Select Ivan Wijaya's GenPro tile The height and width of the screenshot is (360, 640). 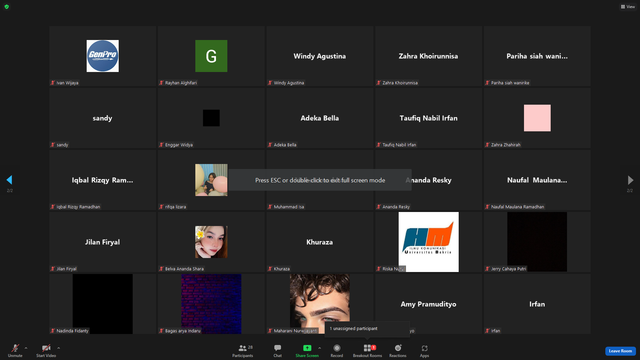[102, 56]
